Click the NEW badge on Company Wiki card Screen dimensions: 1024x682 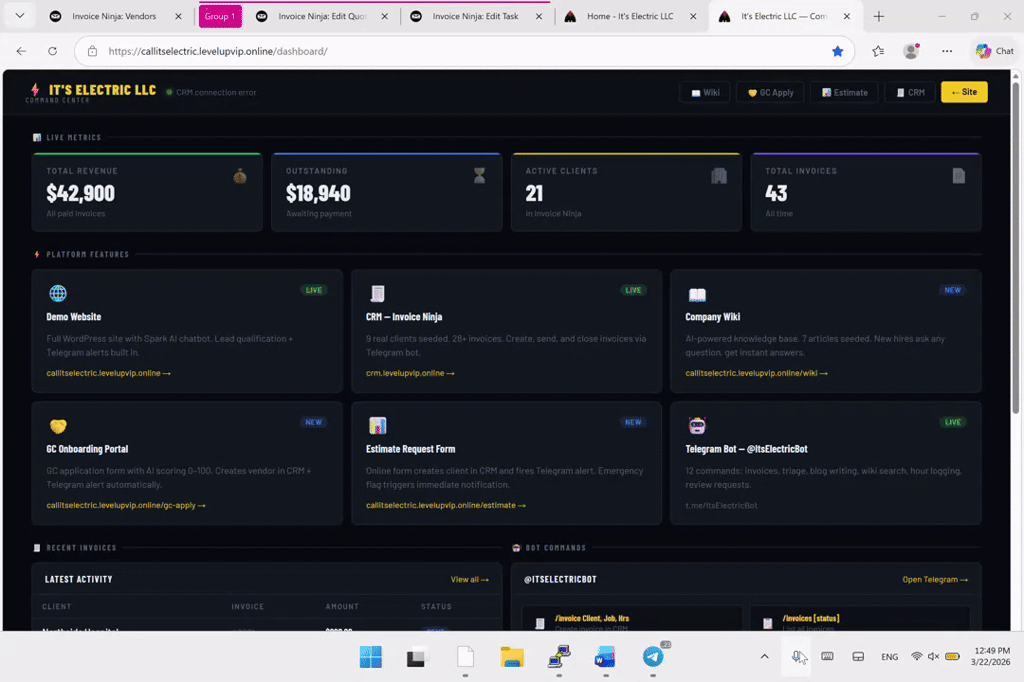point(952,290)
